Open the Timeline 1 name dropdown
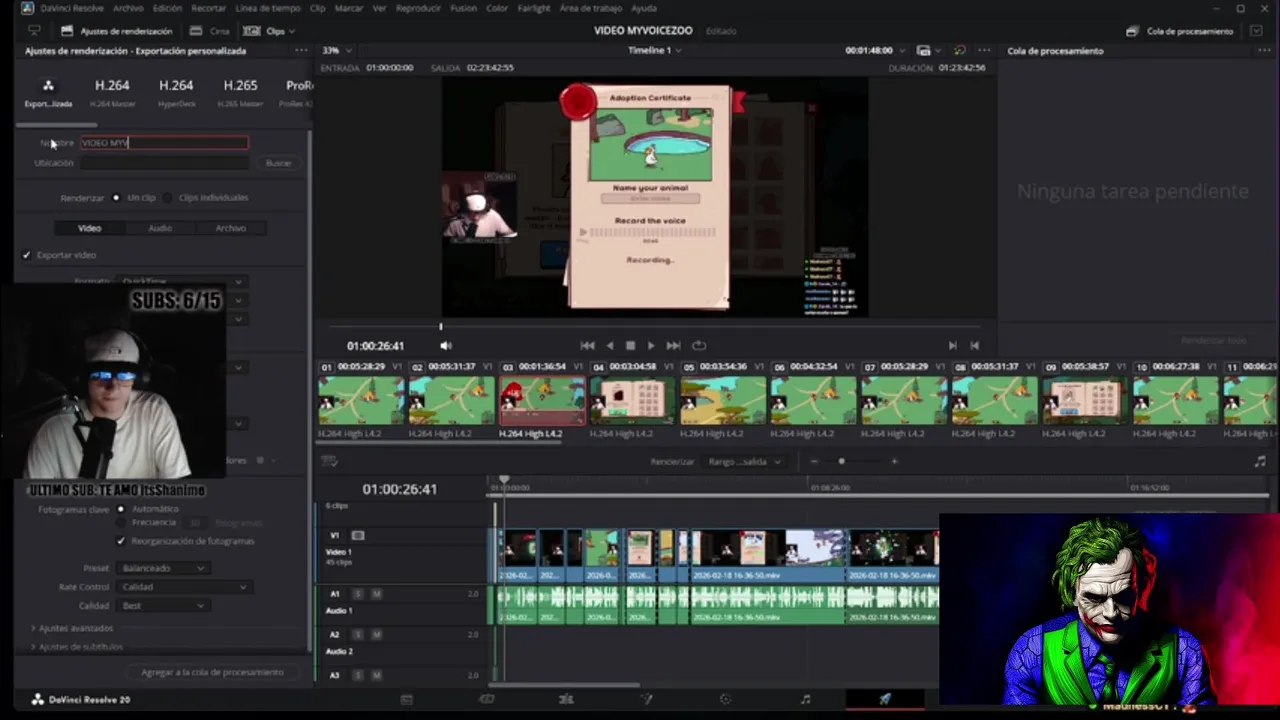The height and width of the screenshot is (720, 1280). coord(655,51)
